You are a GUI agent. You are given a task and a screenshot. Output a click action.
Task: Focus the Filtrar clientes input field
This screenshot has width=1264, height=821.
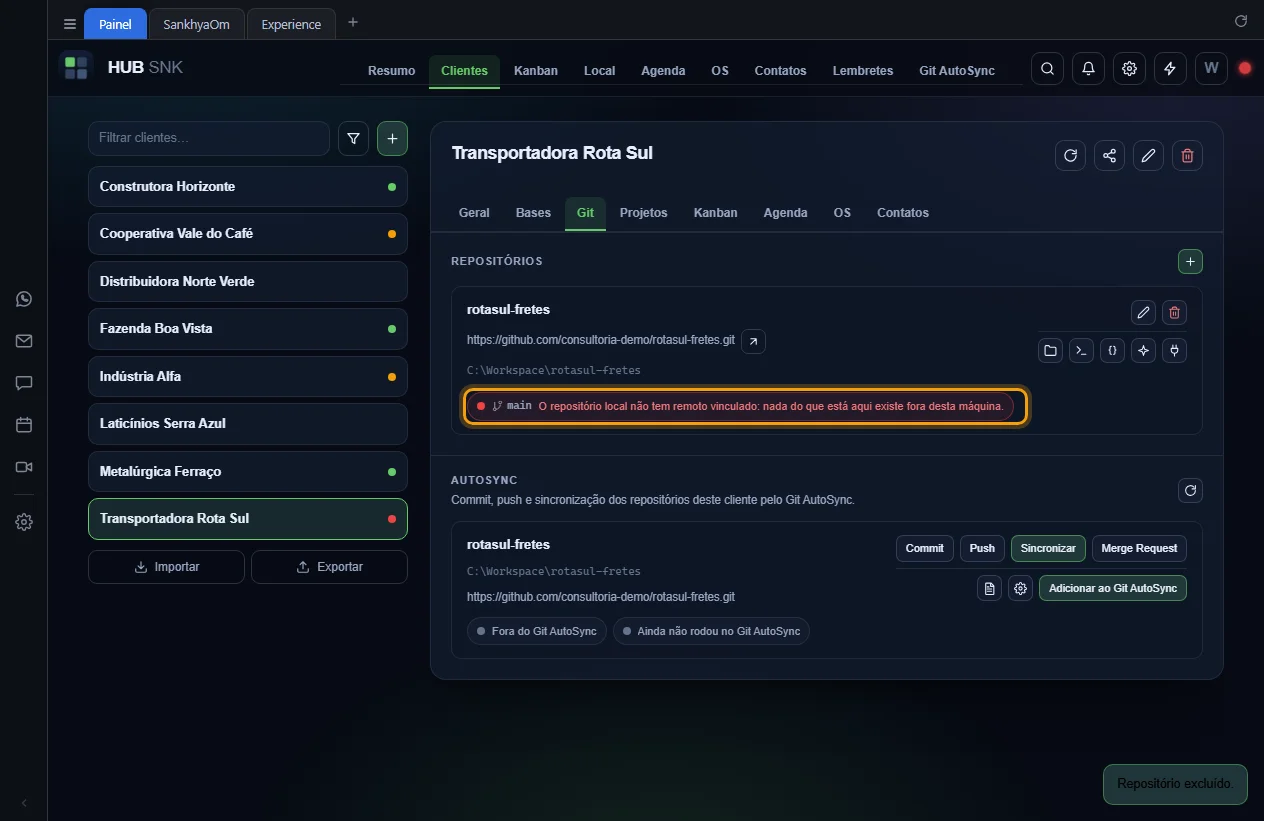(x=209, y=138)
